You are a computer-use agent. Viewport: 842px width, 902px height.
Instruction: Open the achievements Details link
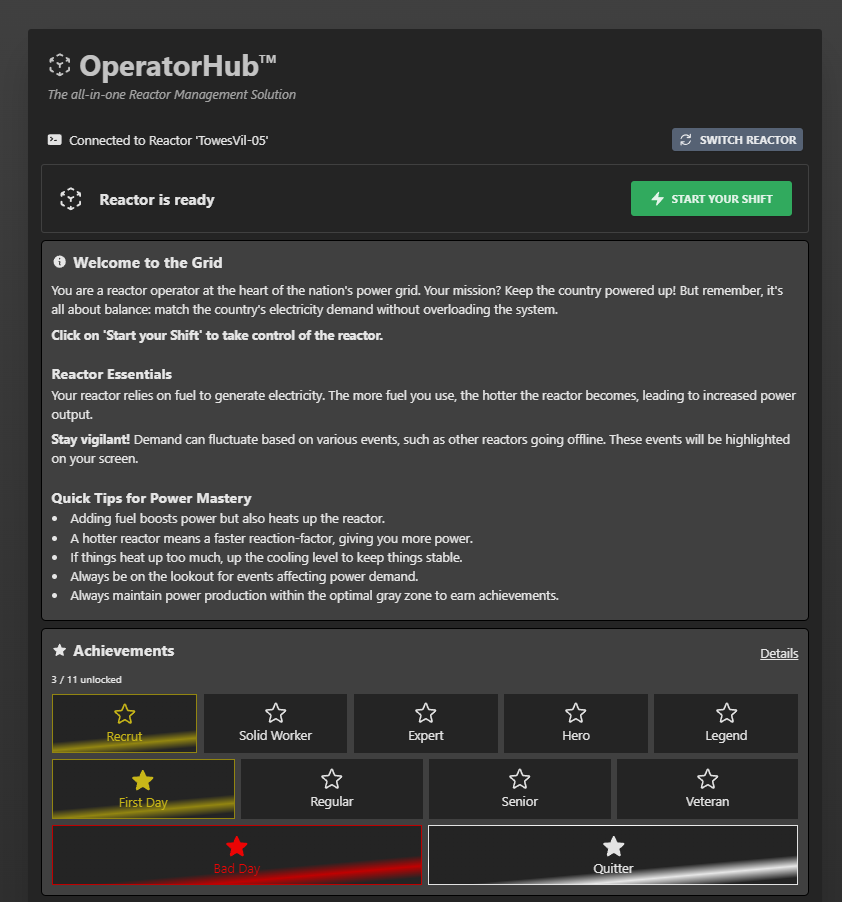pos(779,653)
